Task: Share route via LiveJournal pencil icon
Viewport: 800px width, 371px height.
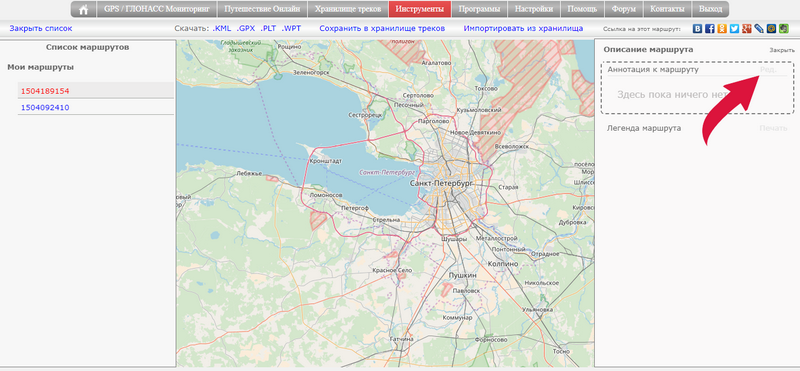Action: pos(759,29)
